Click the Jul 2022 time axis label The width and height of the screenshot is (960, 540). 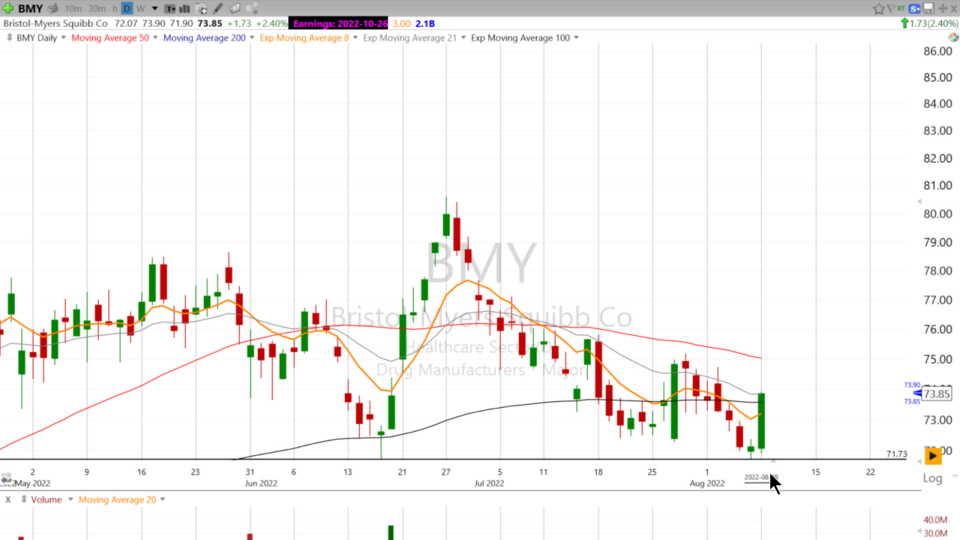tap(489, 483)
